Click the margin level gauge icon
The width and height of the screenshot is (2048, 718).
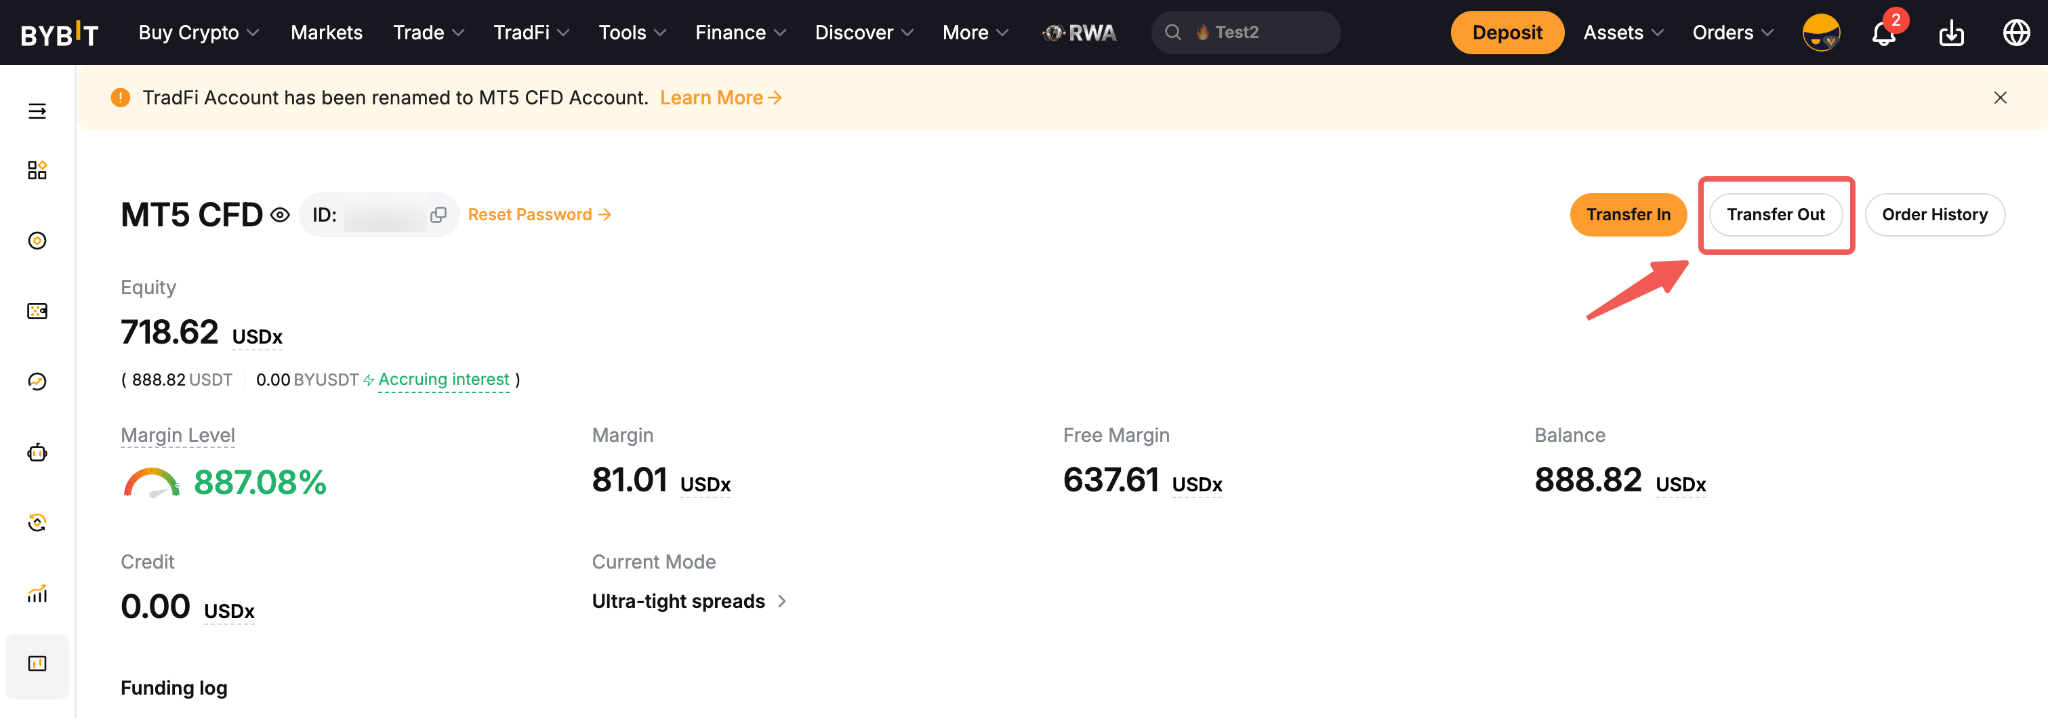(151, 483)
